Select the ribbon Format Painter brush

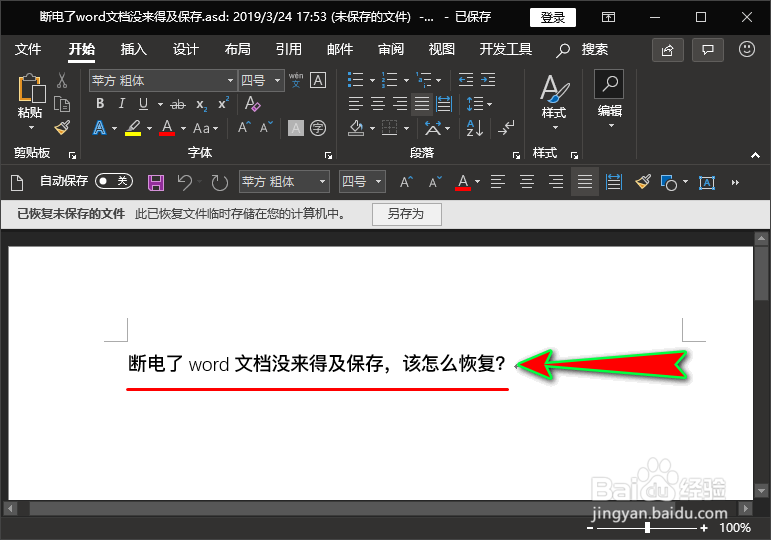(62, 128)
